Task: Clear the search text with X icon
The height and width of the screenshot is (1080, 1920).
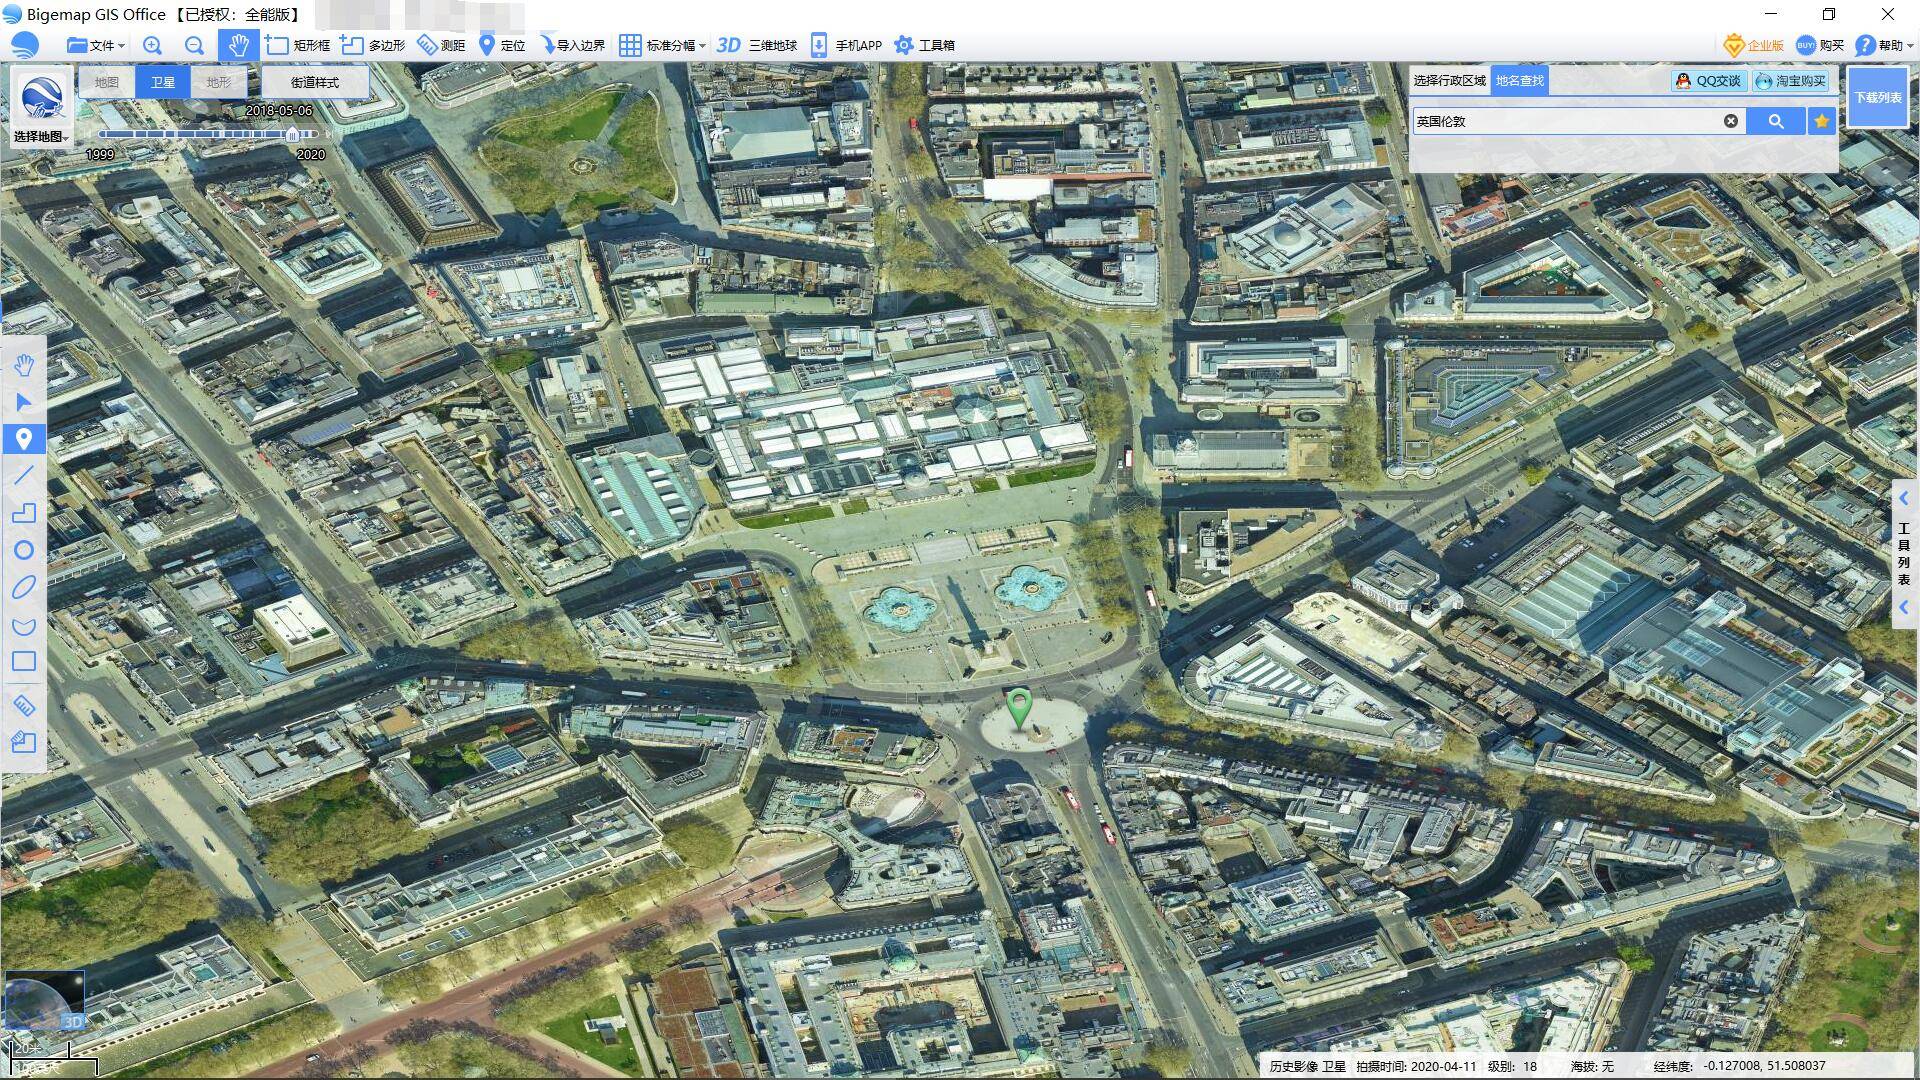Action: (1731, 121)
